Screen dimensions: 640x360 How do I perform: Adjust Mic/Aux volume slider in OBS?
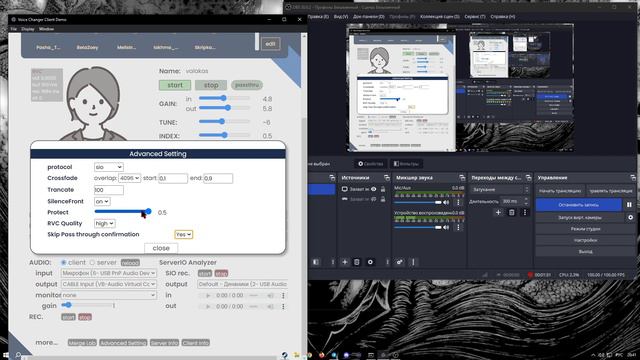[418, 202]
